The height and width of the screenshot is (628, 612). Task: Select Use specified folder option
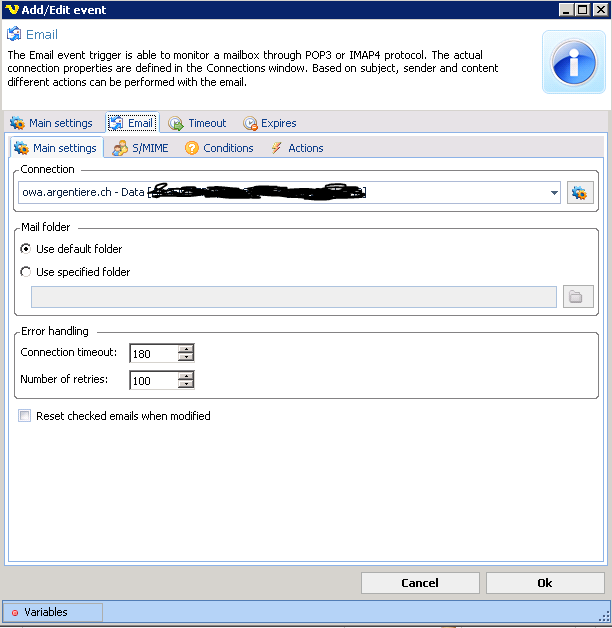point(26,272)
